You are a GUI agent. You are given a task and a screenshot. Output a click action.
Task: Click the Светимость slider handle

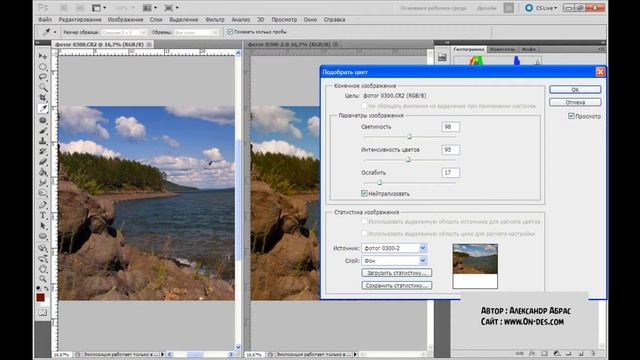tap(409, 136)
